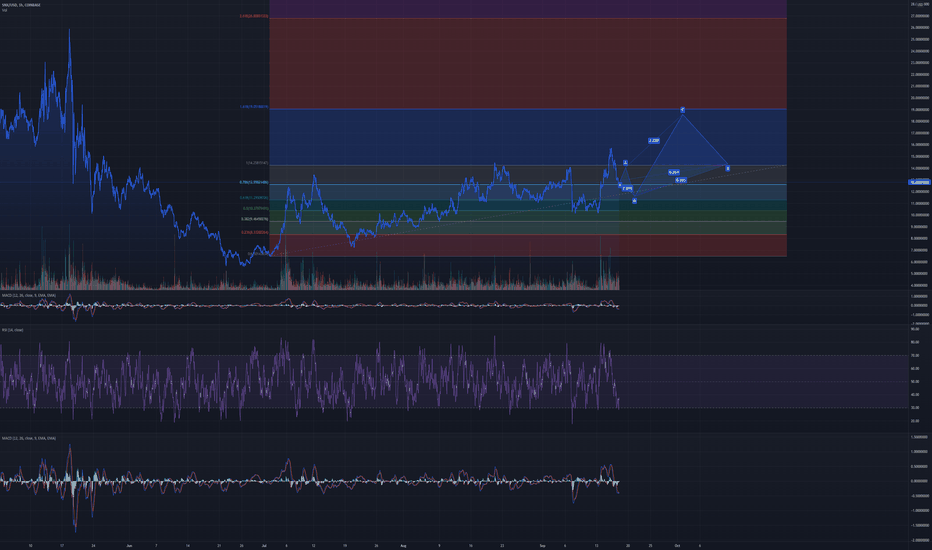
Task: Click the 1.618 Fibonacci level label
Action: pos(254,107)
